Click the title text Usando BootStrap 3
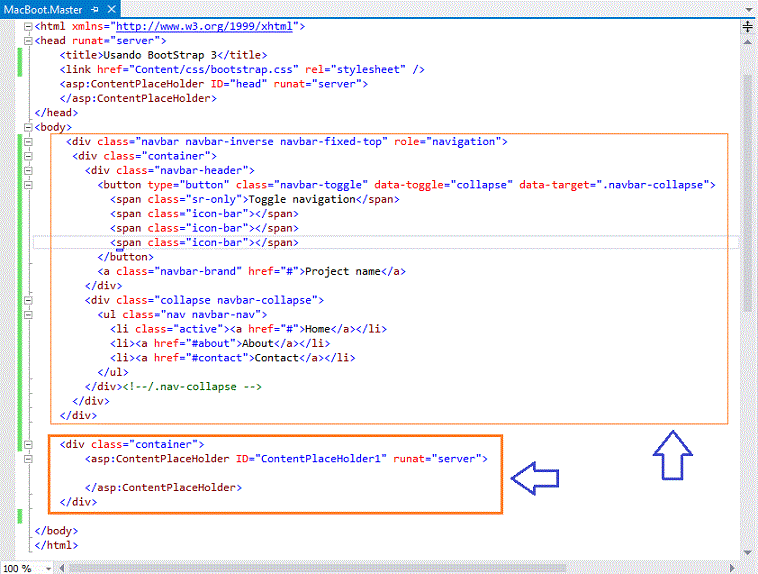This screenshot has height=574, width=758. tap(160, 55)
